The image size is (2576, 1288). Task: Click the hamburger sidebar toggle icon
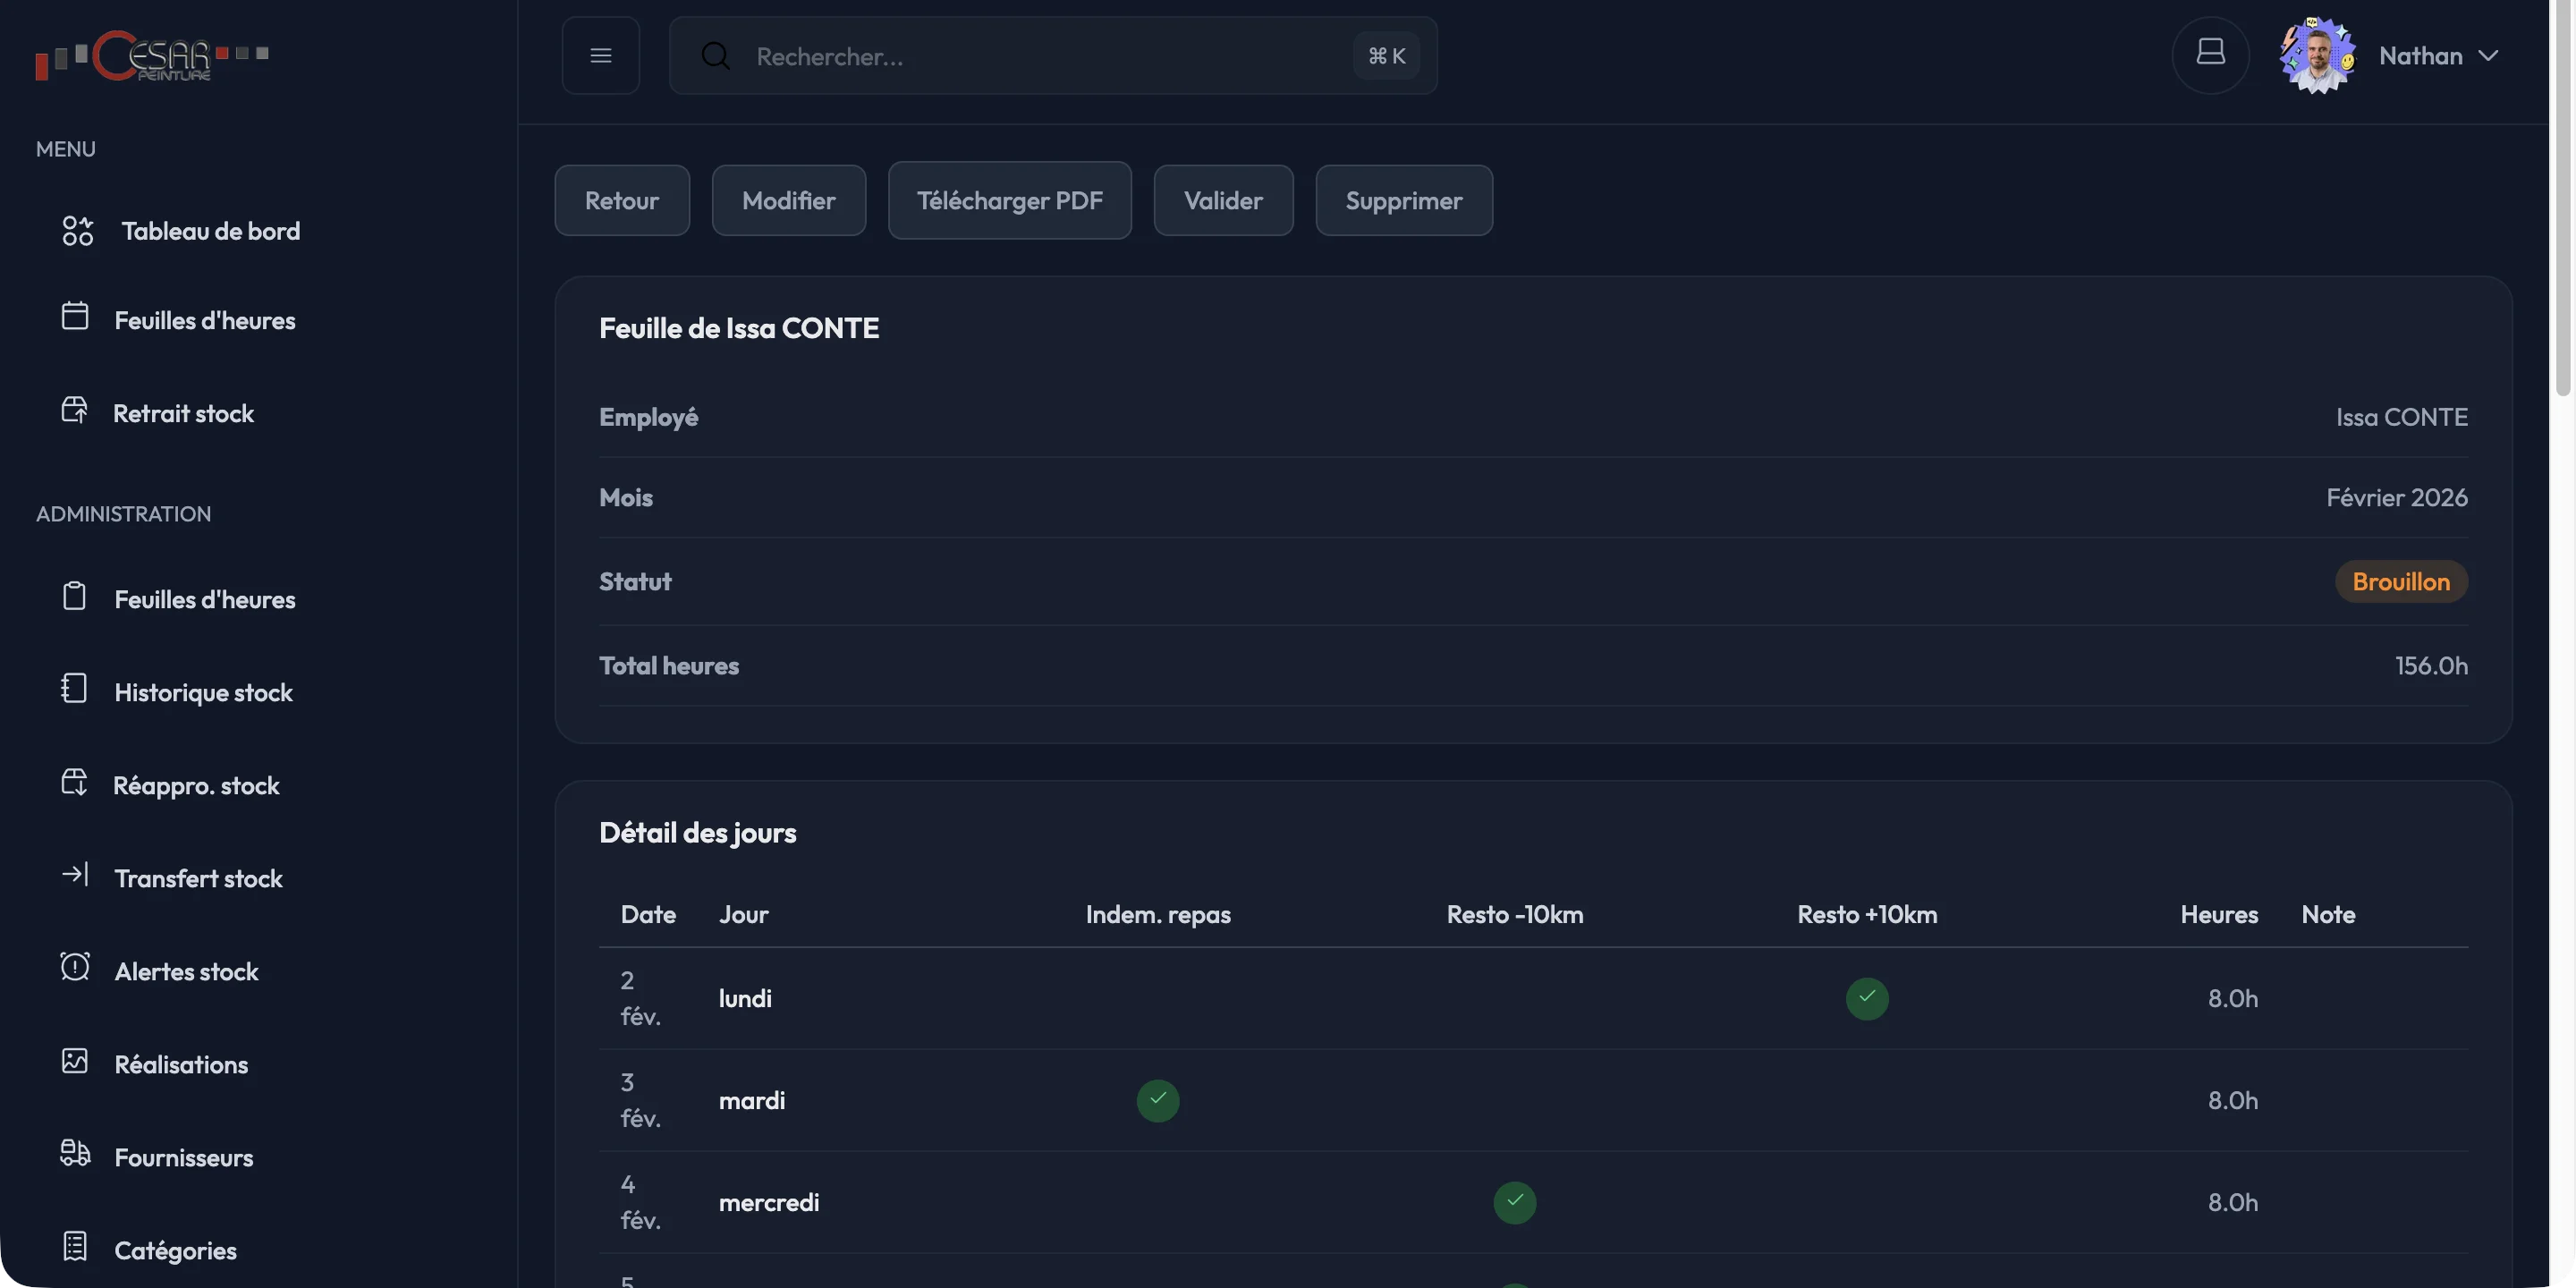(x=600, y=56)
